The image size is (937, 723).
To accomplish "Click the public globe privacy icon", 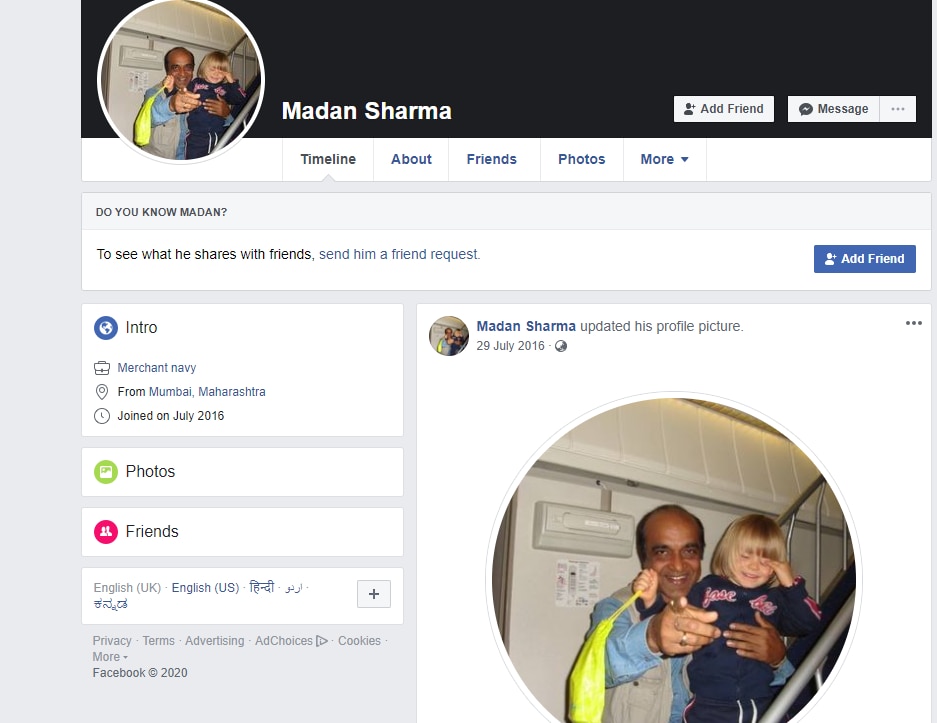I will [561, 346].
